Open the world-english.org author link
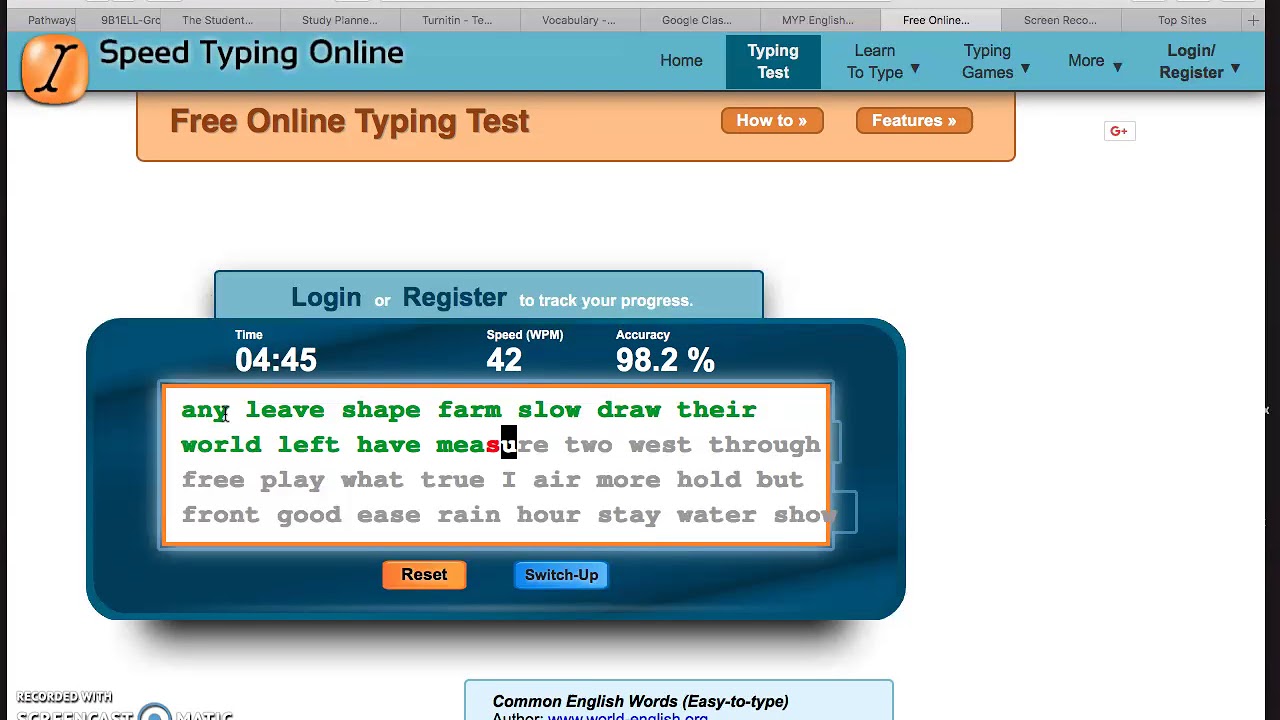The image size is (1280, 720). [x=627, y=715]
